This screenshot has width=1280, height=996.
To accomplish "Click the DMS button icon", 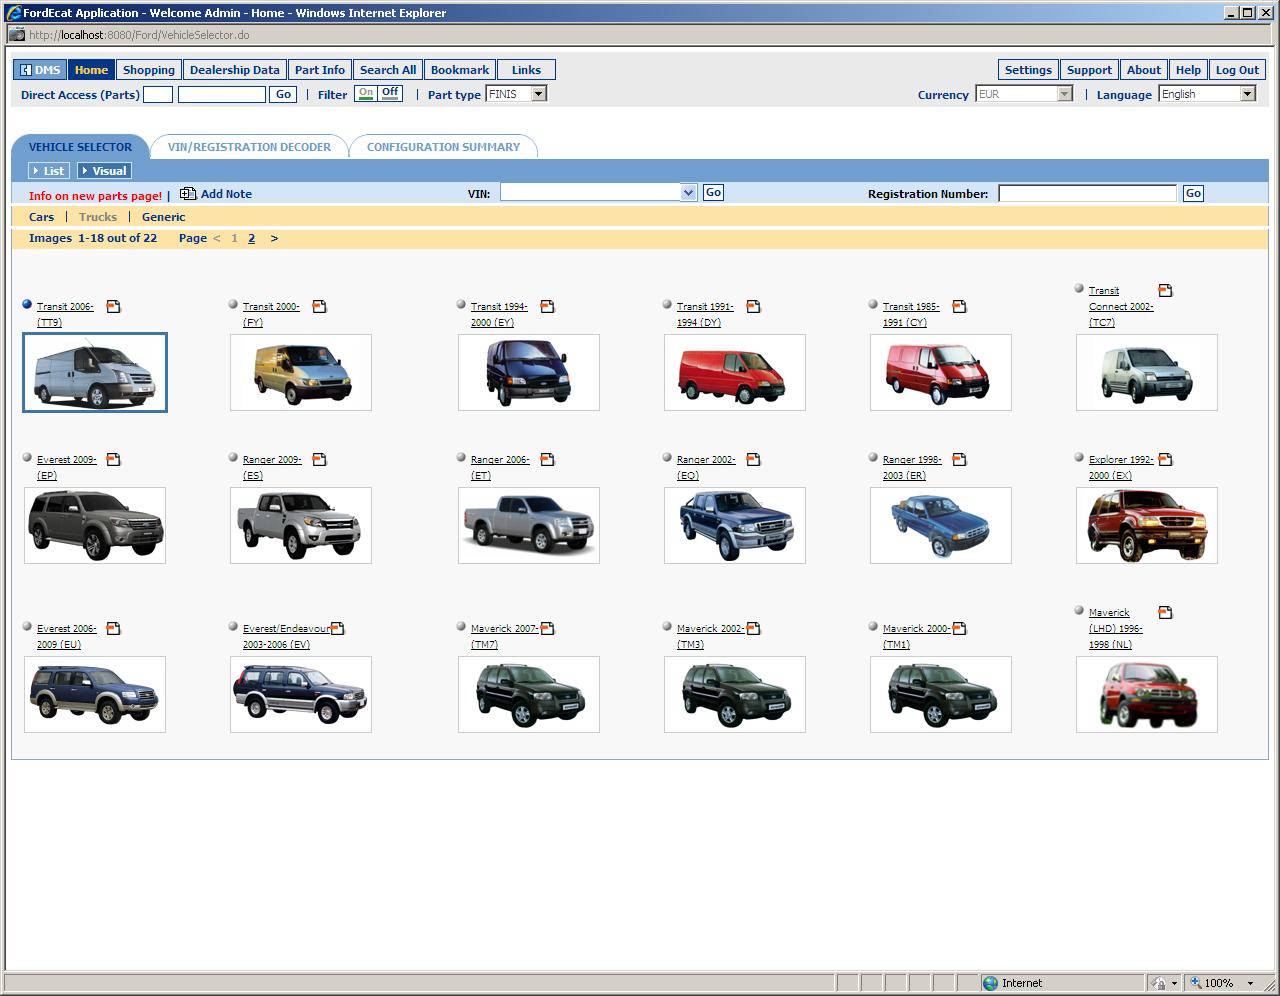I will click(25, 70).
